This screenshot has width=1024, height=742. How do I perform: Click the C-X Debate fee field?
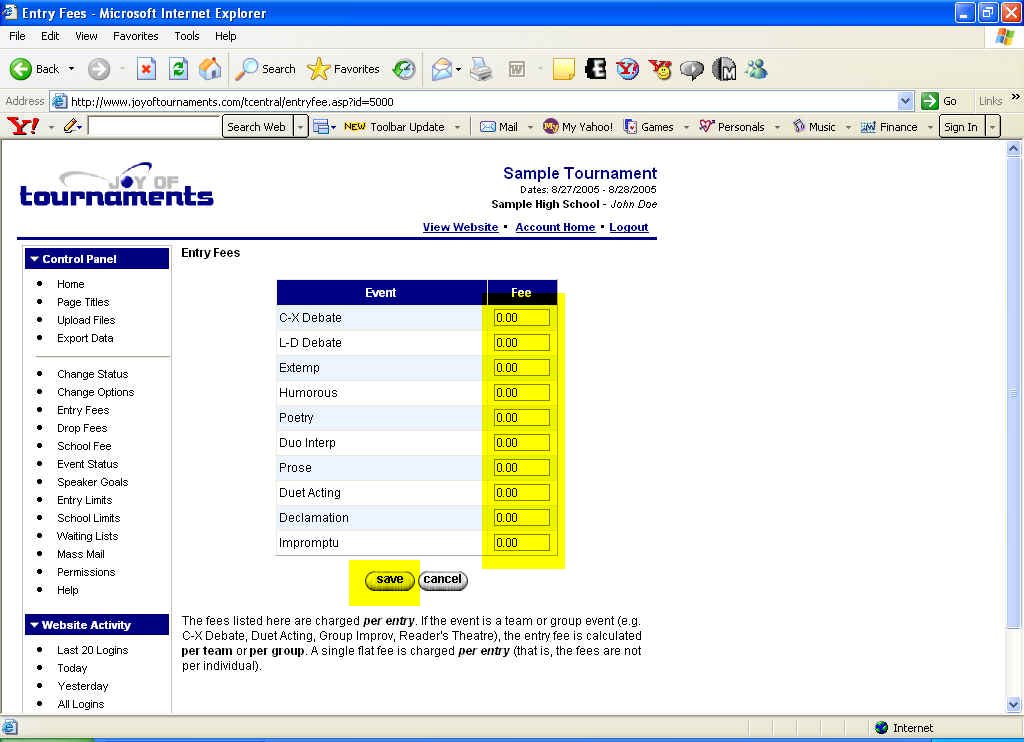[521, 318]
